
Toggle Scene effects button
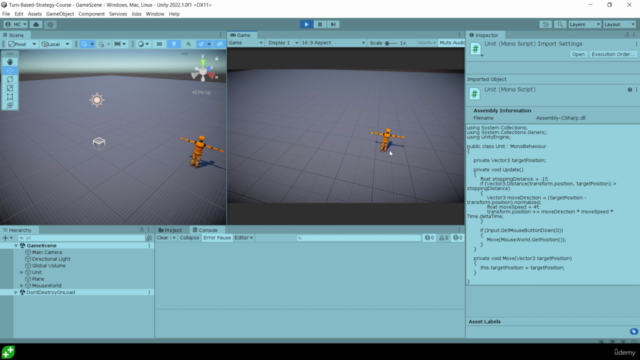click(201, 44)
